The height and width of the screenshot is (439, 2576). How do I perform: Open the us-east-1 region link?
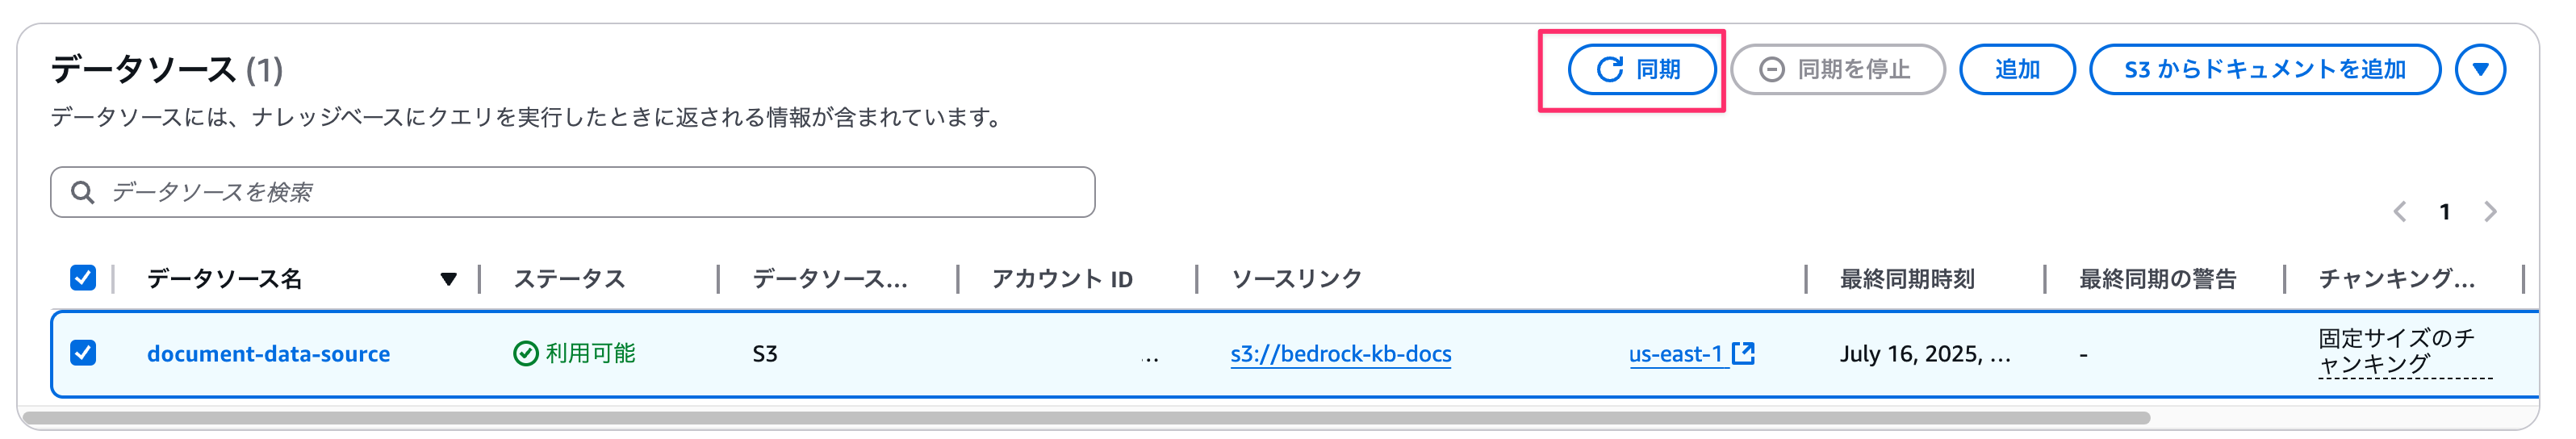[1675, 354]
